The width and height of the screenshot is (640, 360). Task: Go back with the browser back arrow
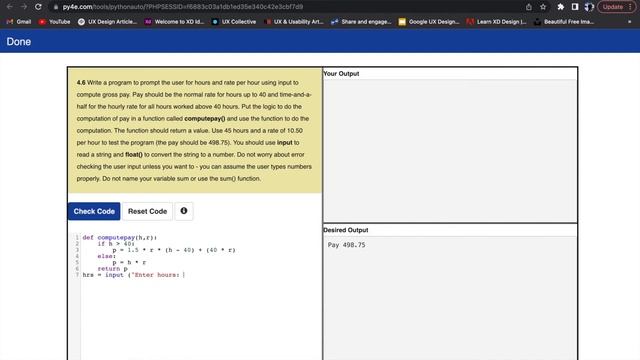tap(9, 7)
